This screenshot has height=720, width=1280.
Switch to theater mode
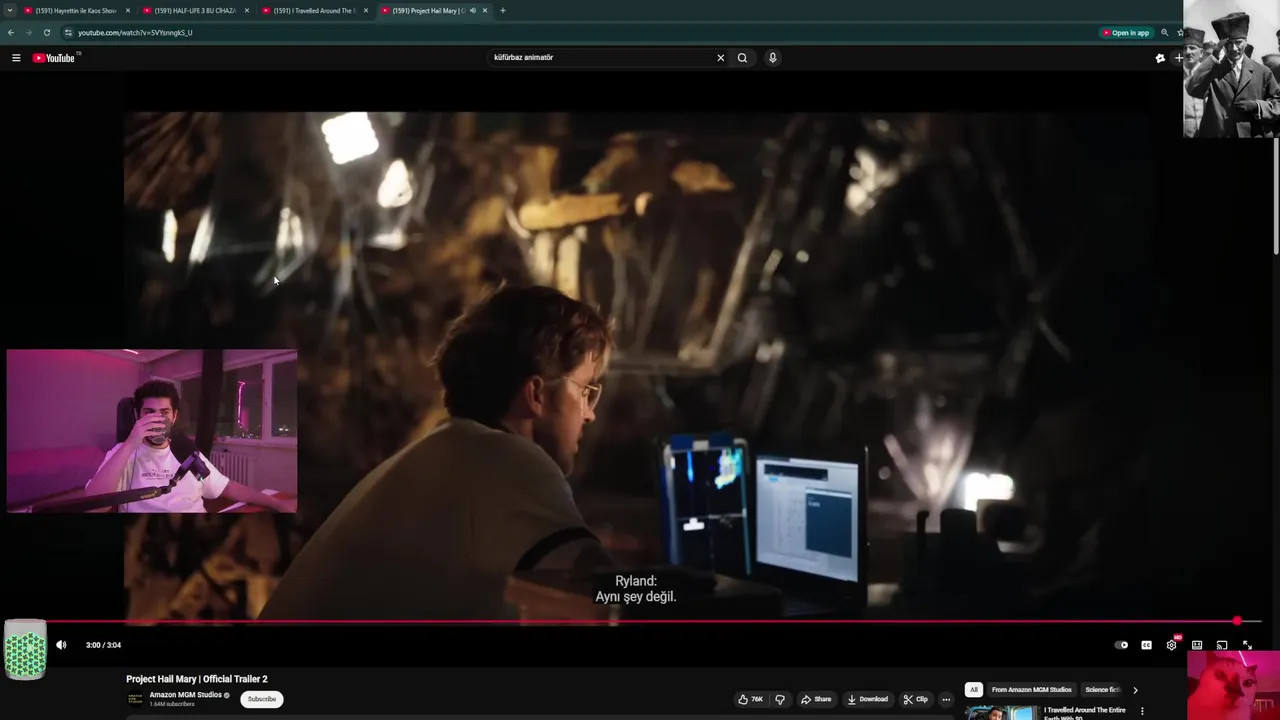1197,645
